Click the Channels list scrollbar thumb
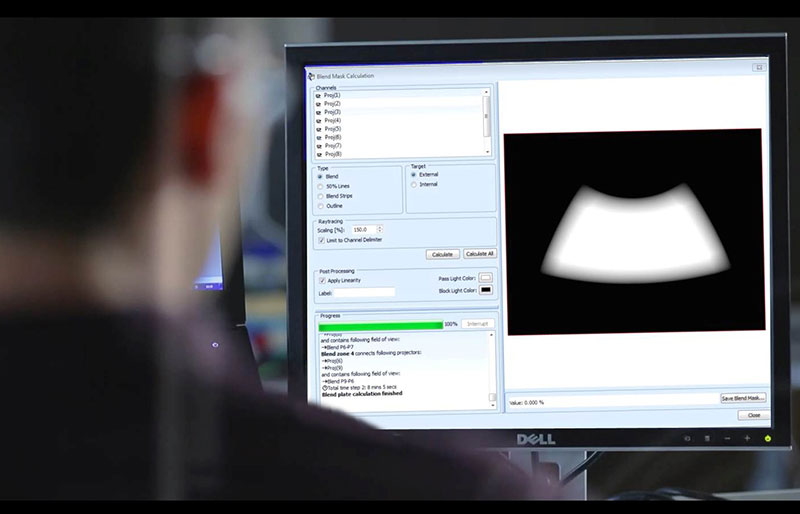Screen dimensions: 800x514 tap(487, 116)
